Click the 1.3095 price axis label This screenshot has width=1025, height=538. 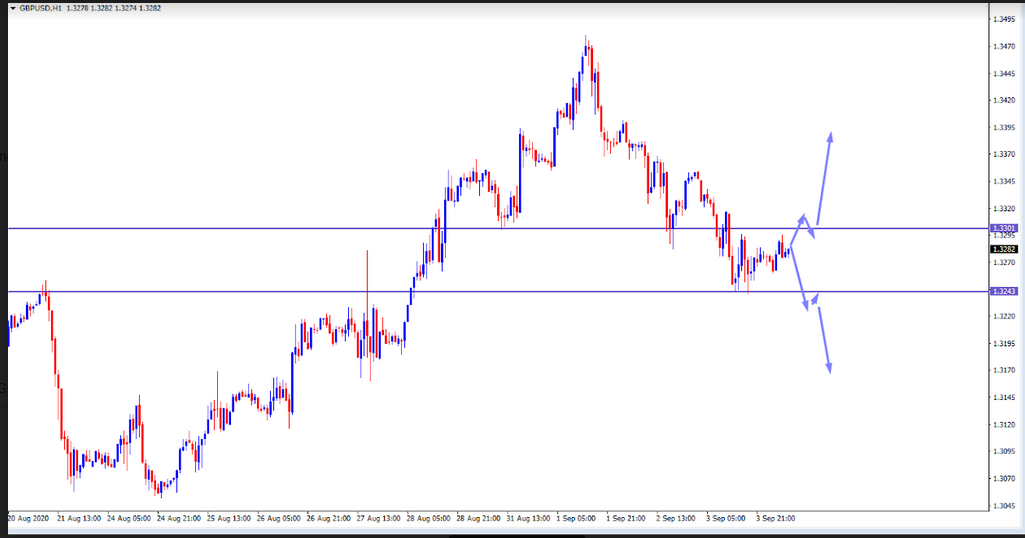click(x=1004, y=451)
